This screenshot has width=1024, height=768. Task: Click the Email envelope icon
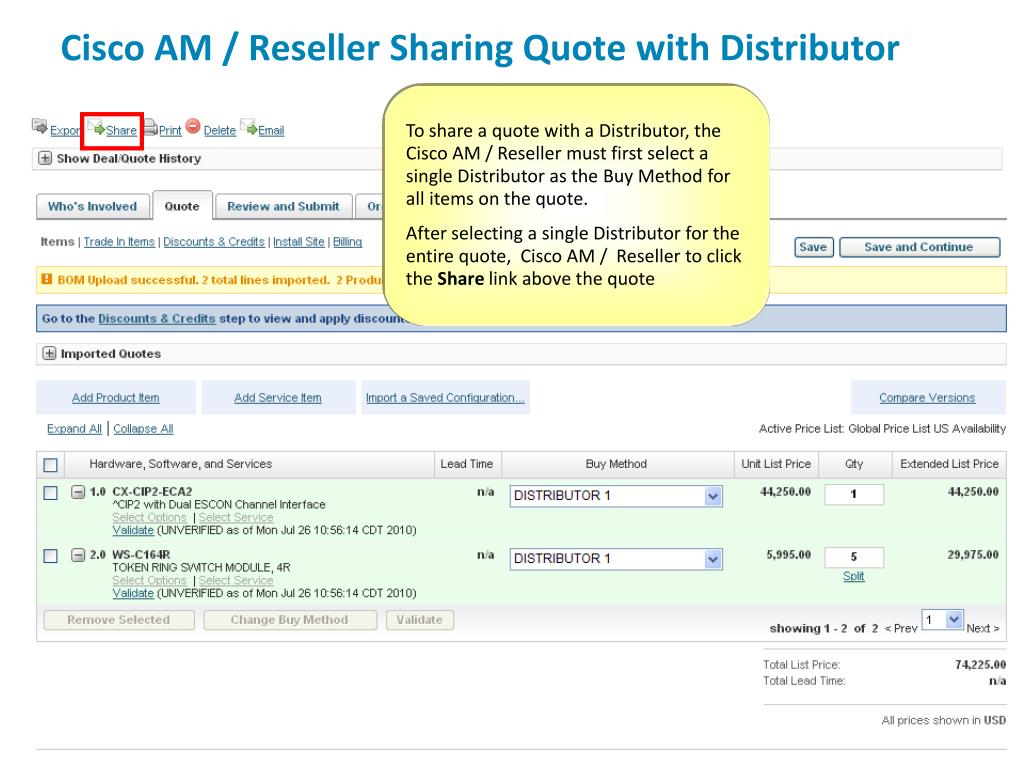click(249, 127)
